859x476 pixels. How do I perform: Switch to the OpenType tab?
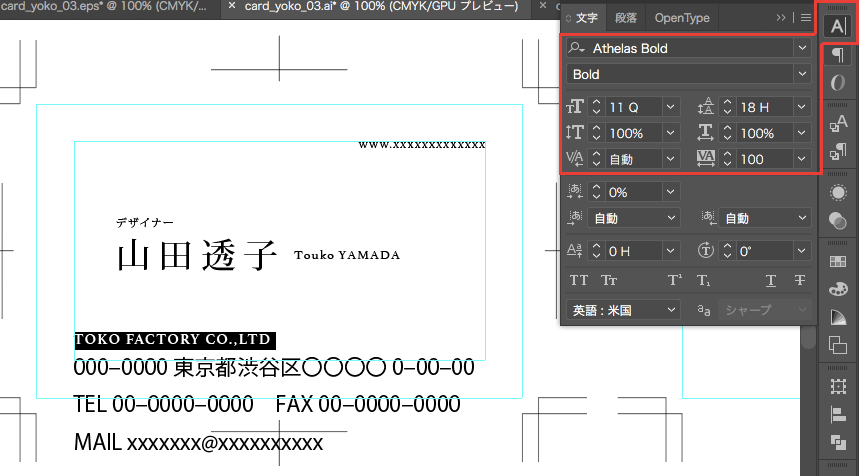tap(682, 18)
